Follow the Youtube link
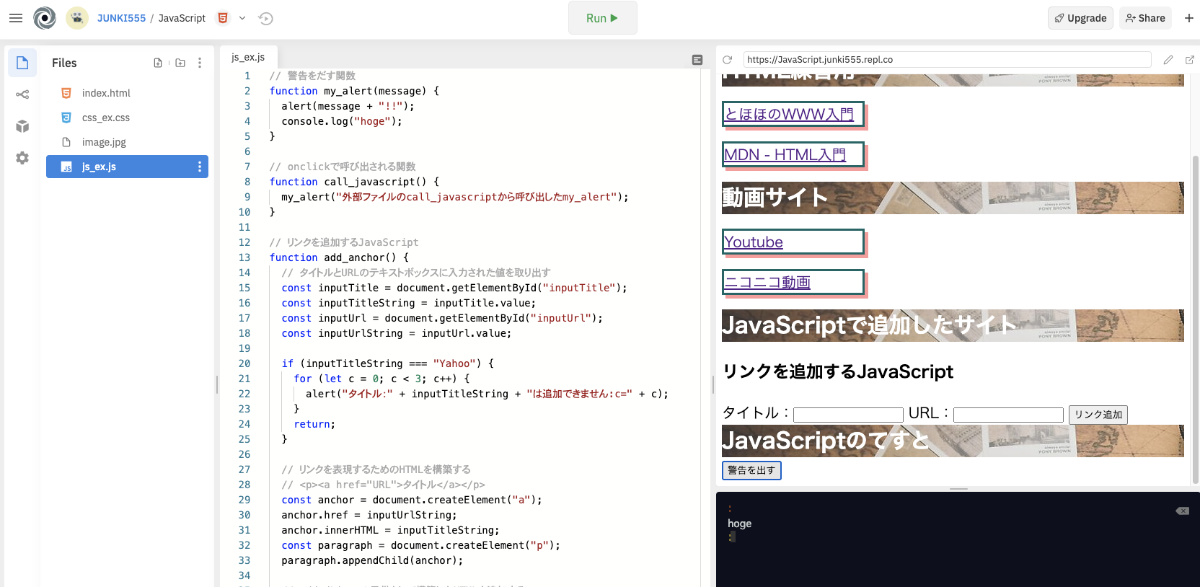This screenshot has height=587, width=1200. [x=754, y=242]
